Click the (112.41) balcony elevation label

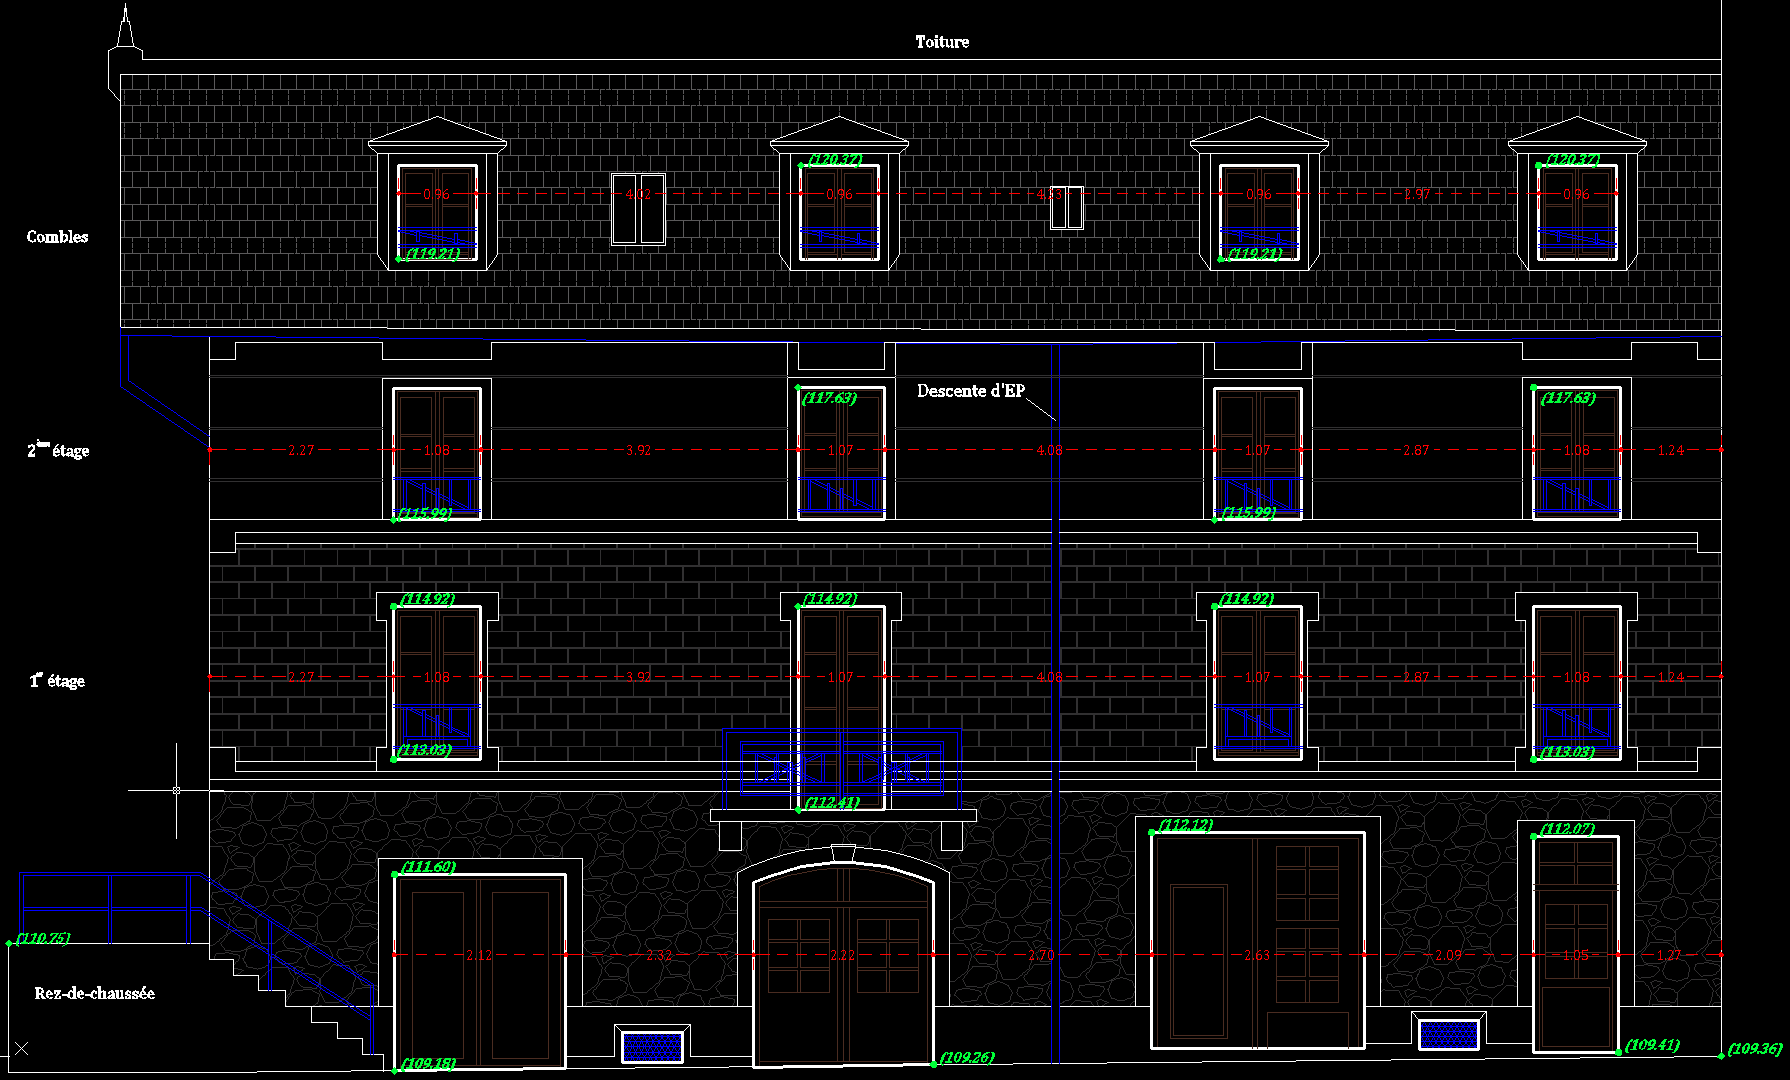(832, 802)
